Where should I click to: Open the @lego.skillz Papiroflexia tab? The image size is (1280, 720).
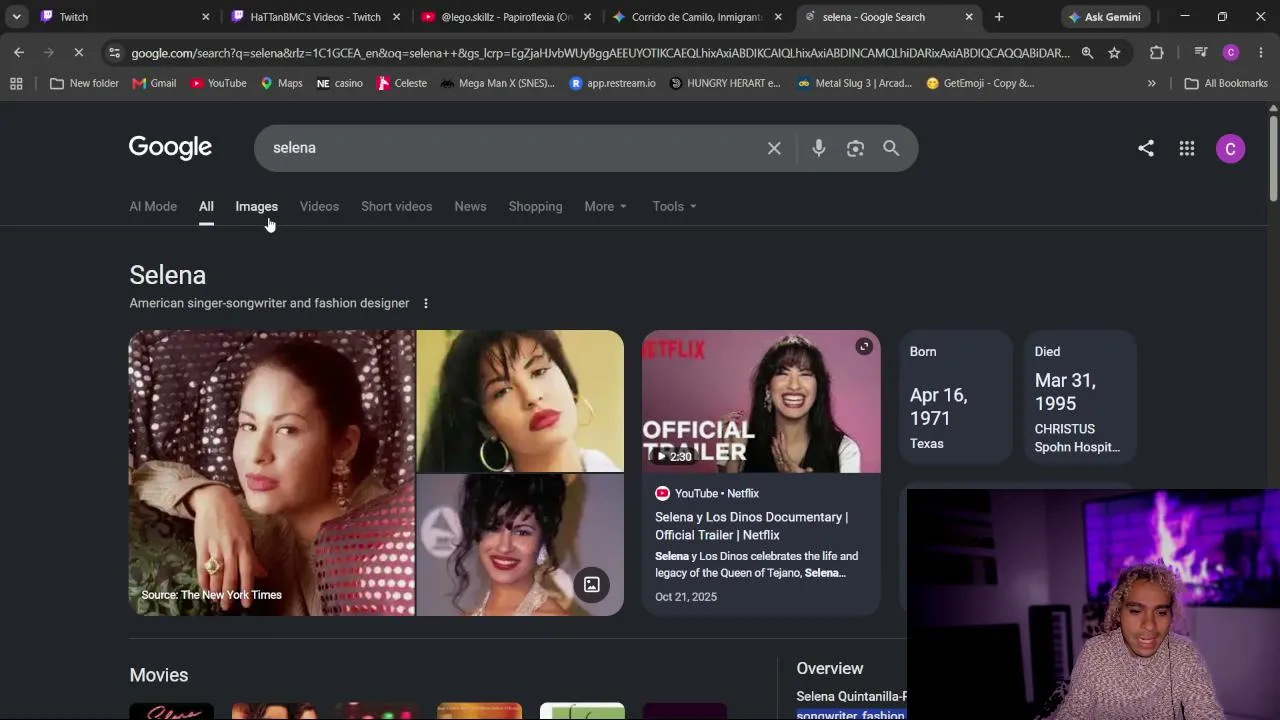pos(506,17)
